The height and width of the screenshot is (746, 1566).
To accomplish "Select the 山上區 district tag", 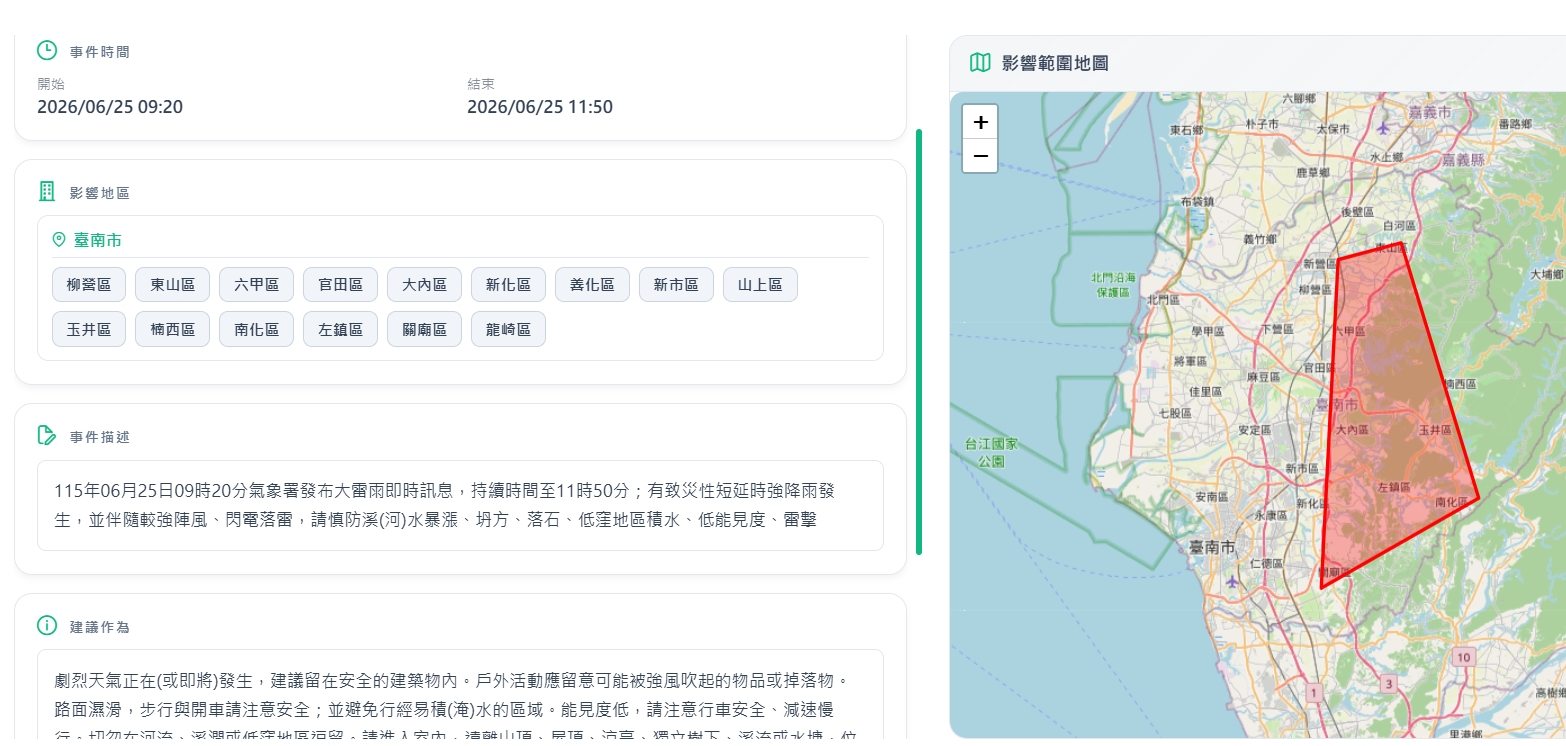I will click(761, 285).
